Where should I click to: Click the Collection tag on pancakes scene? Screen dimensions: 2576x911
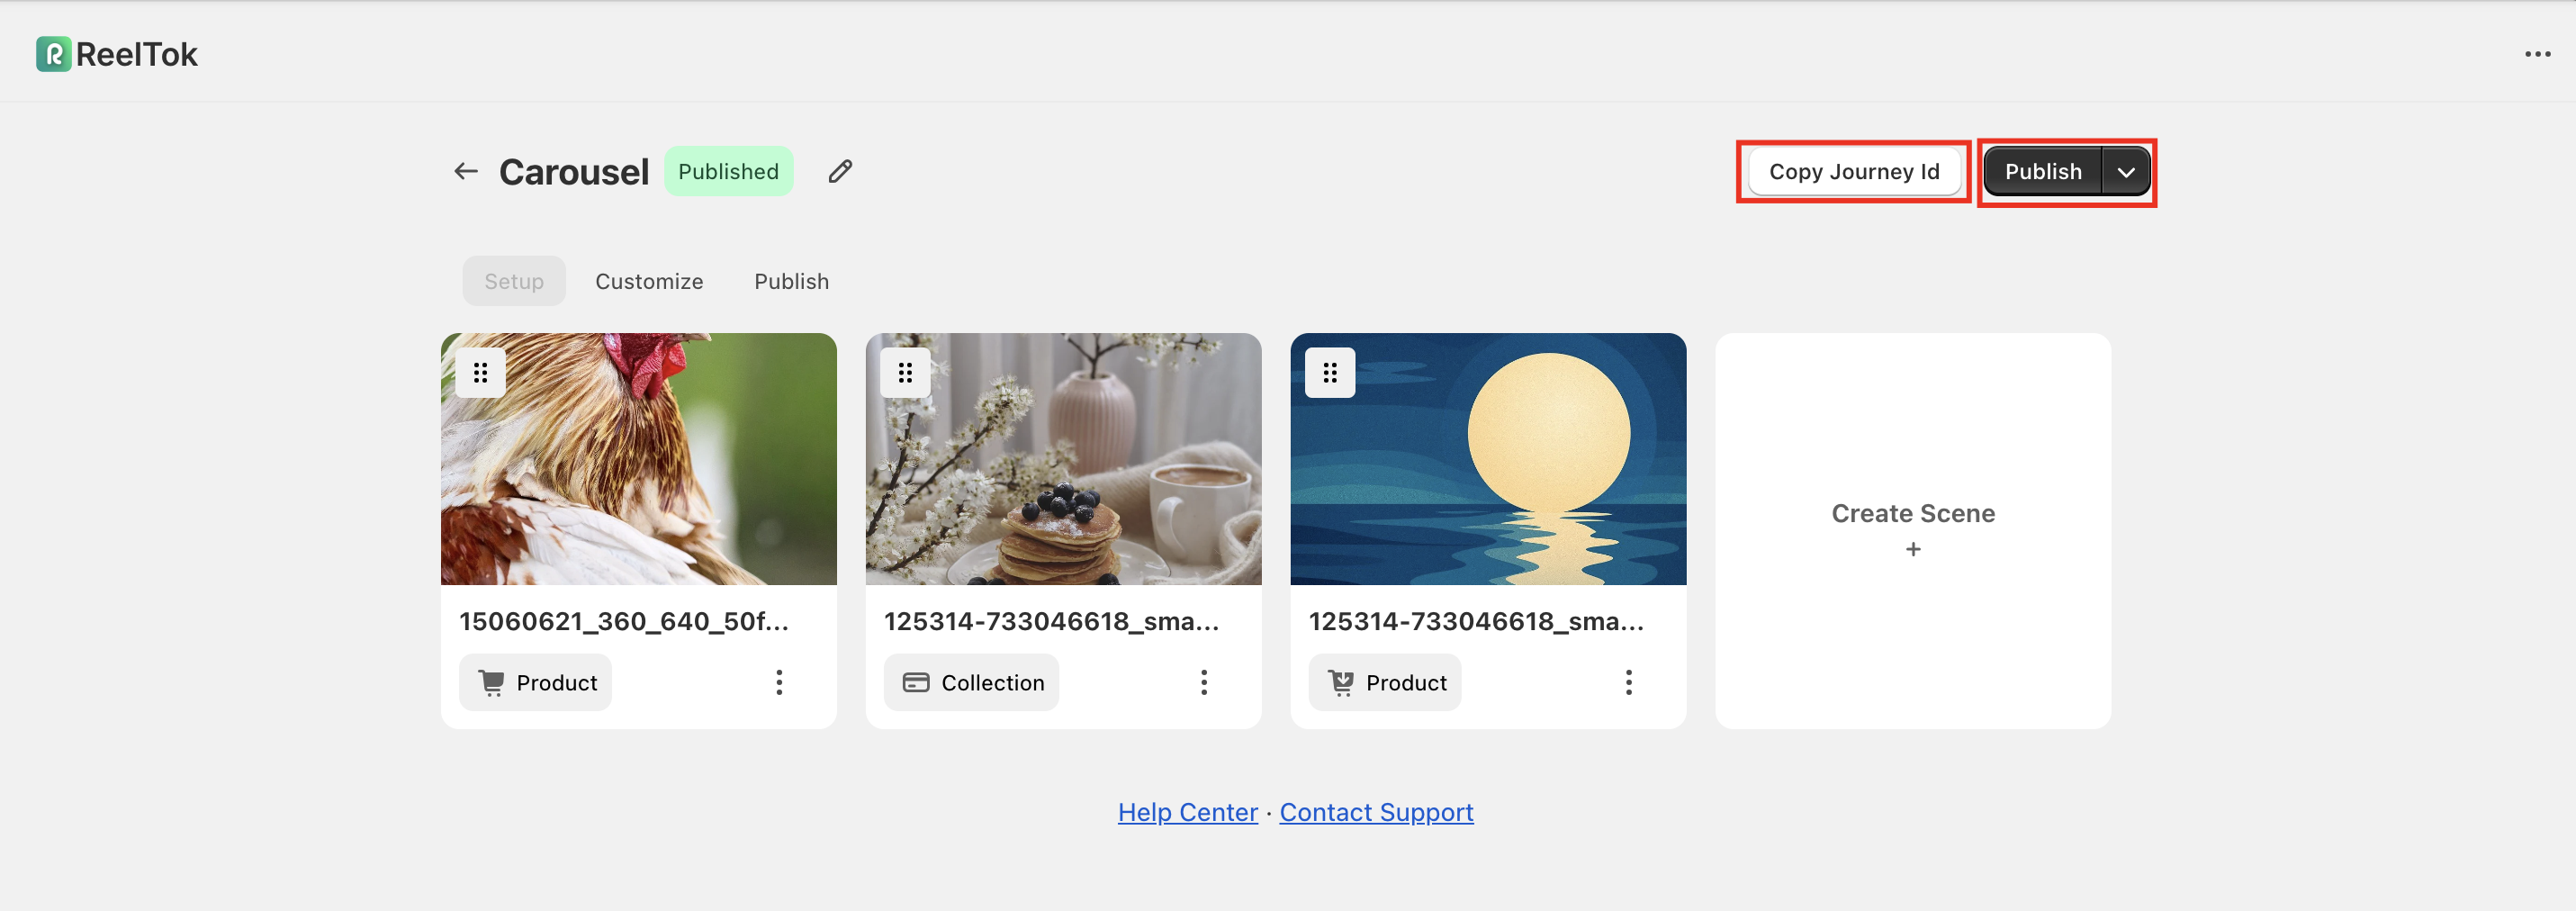[x=972, y=682]
